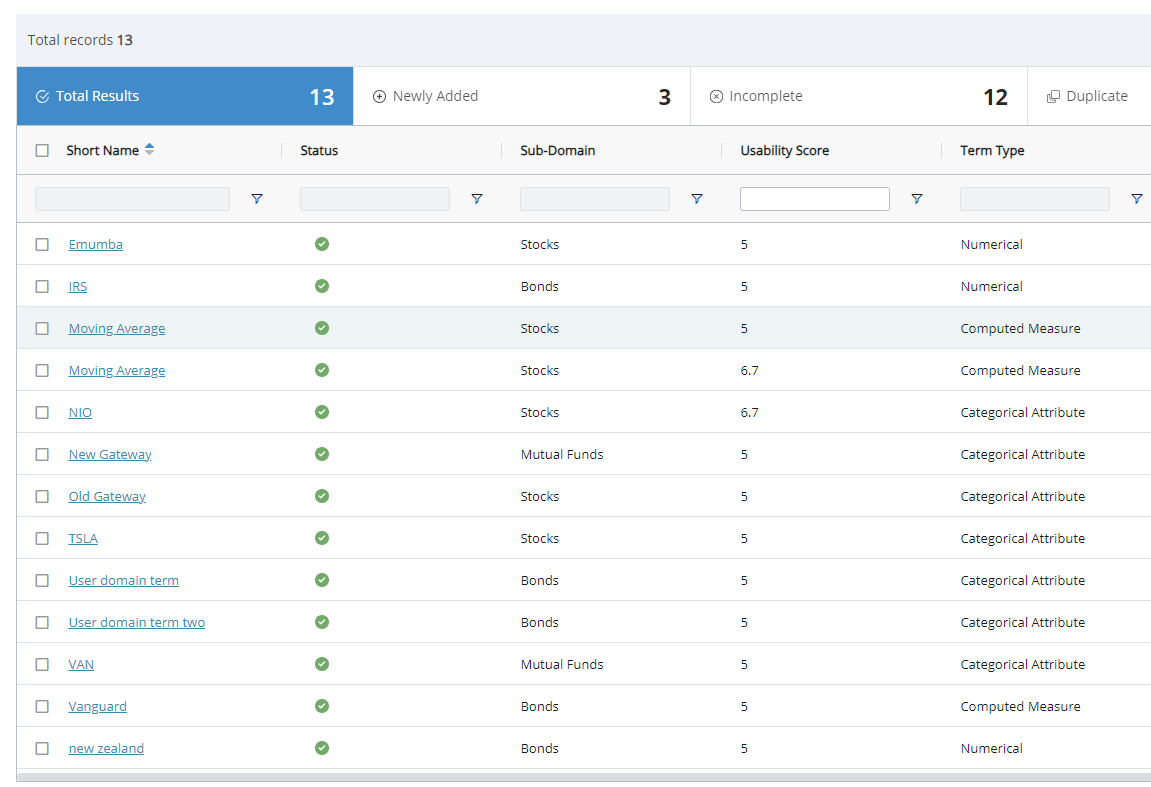Screen dimensions: 1151x787
Task: Focus the Short Name filter input
Action: pyautogui.click(x=132, y=199)
